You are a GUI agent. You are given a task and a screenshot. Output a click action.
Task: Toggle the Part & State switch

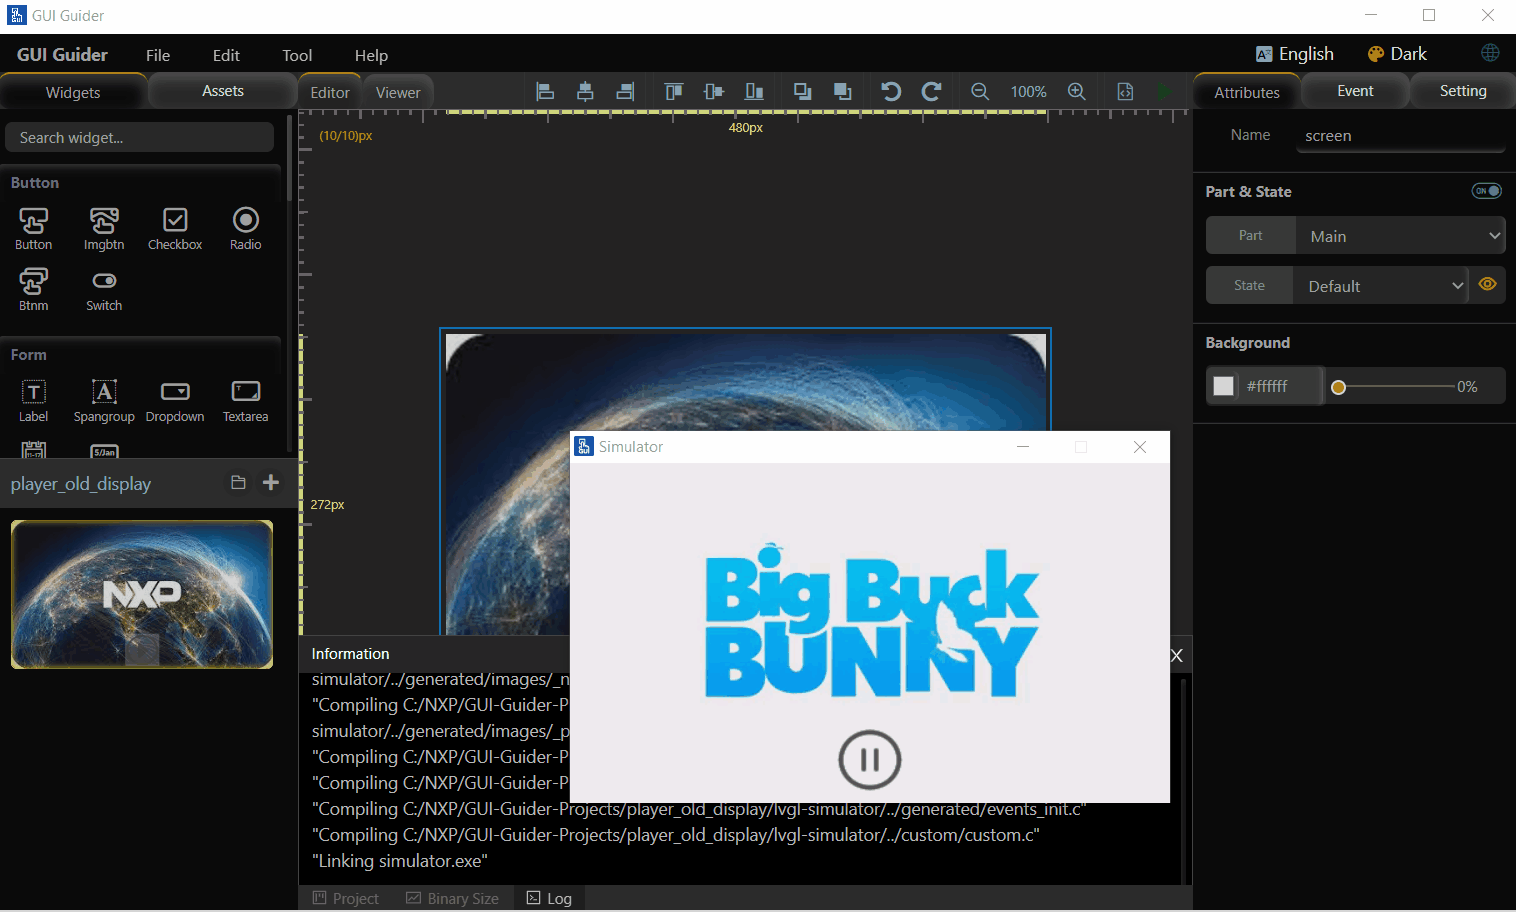[1486, 191]
